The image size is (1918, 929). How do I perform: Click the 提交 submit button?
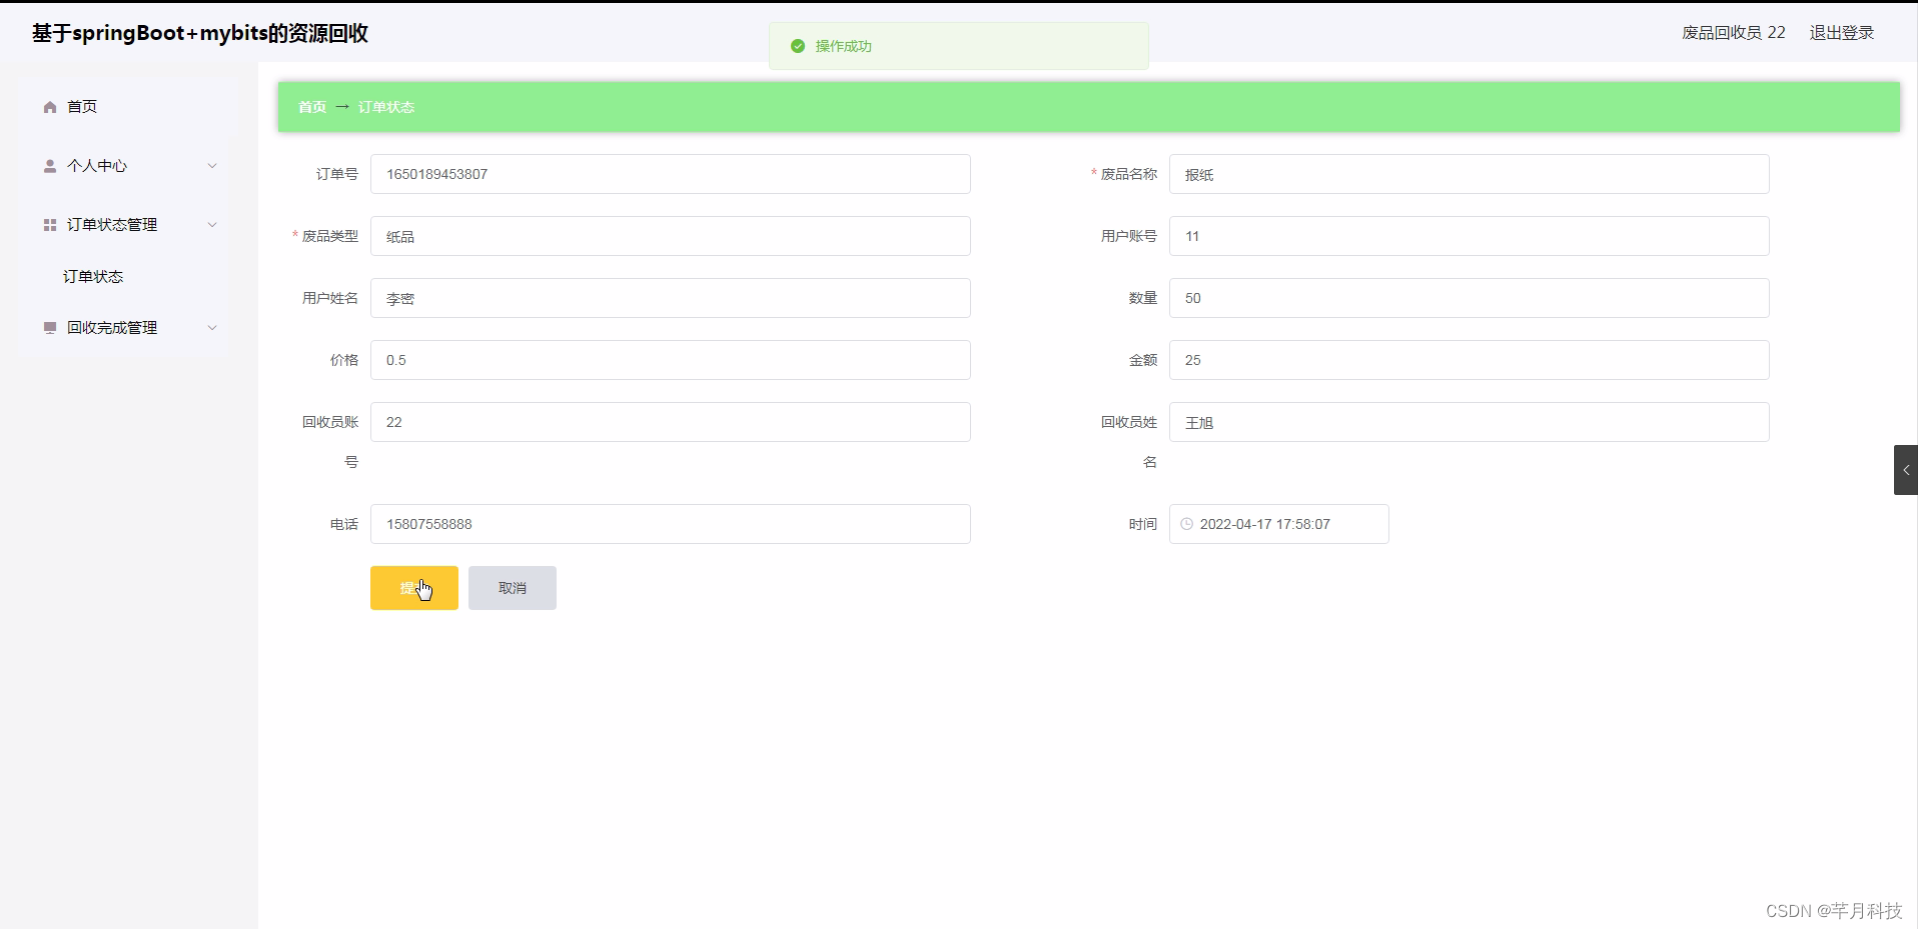[413, 588]
